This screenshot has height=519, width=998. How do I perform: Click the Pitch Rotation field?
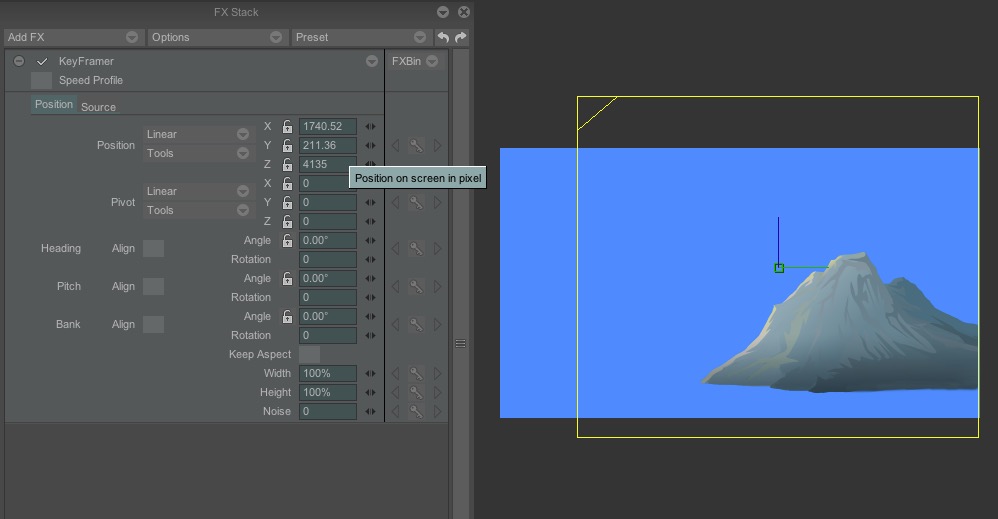pos(328,297)
